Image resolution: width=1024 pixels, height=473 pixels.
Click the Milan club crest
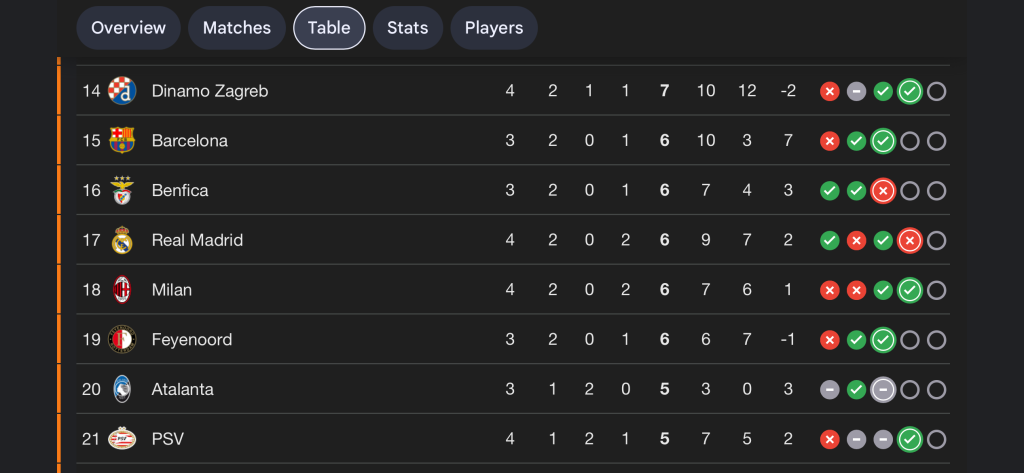pos(122,290)
